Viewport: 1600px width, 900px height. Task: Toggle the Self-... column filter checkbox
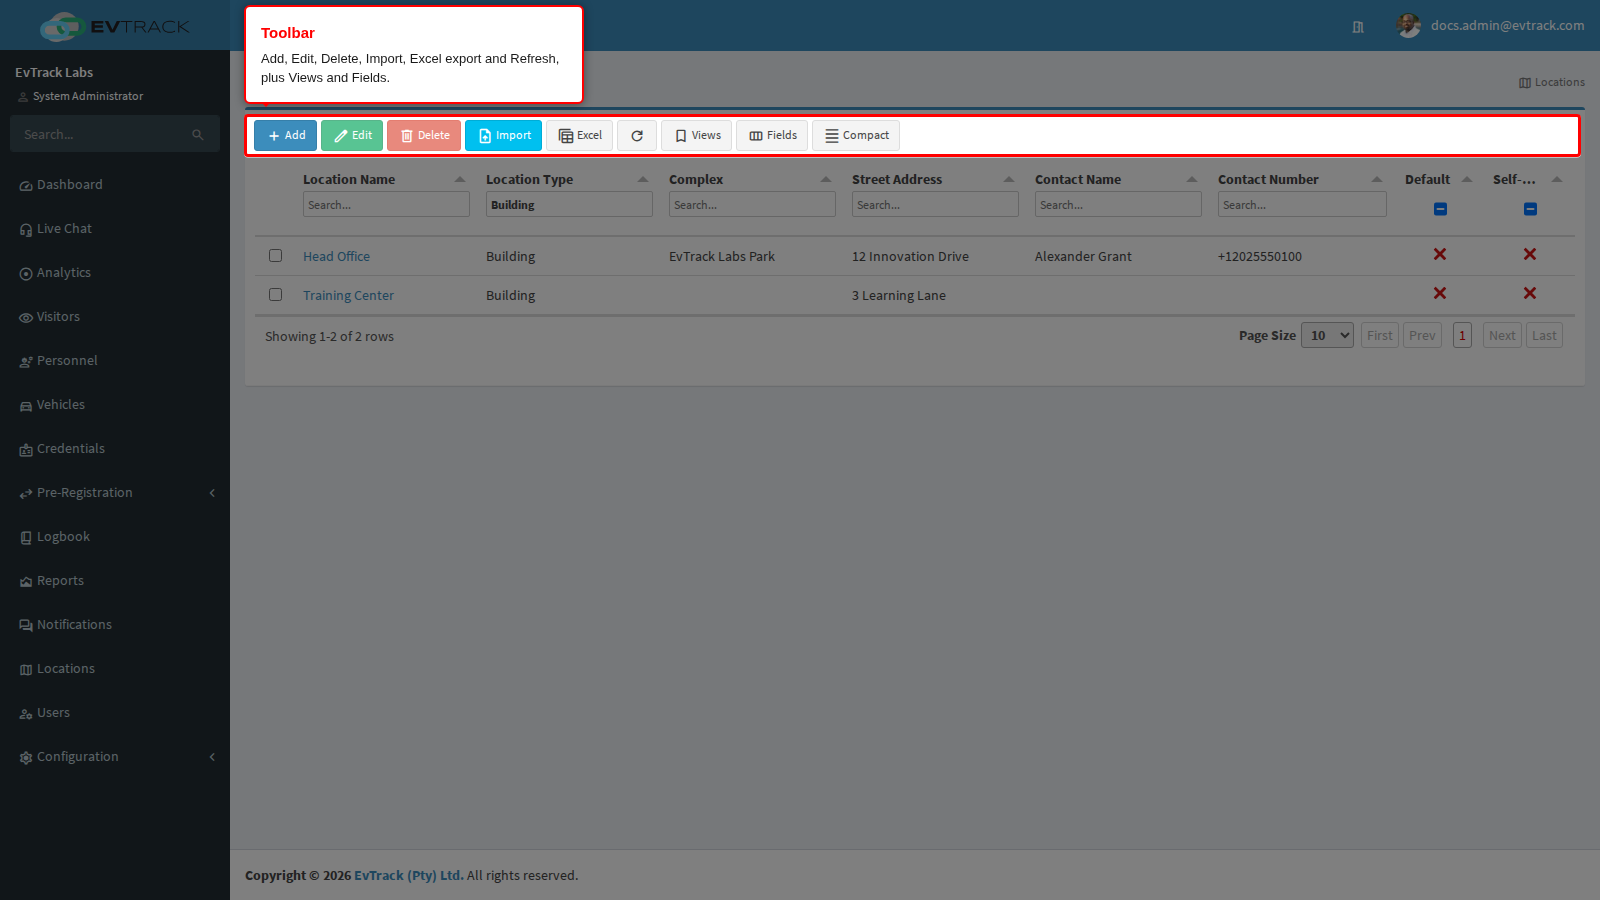tap(1530, 209)
